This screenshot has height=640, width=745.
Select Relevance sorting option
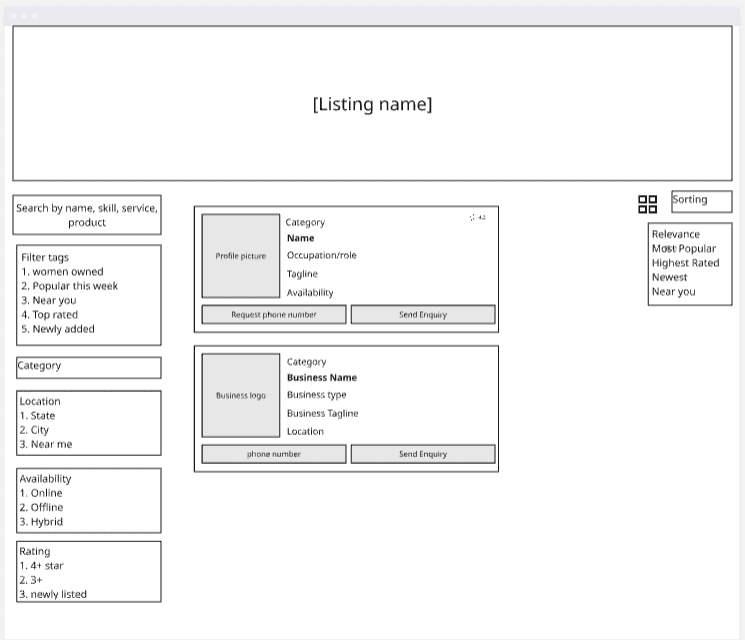tap(676, 234)
